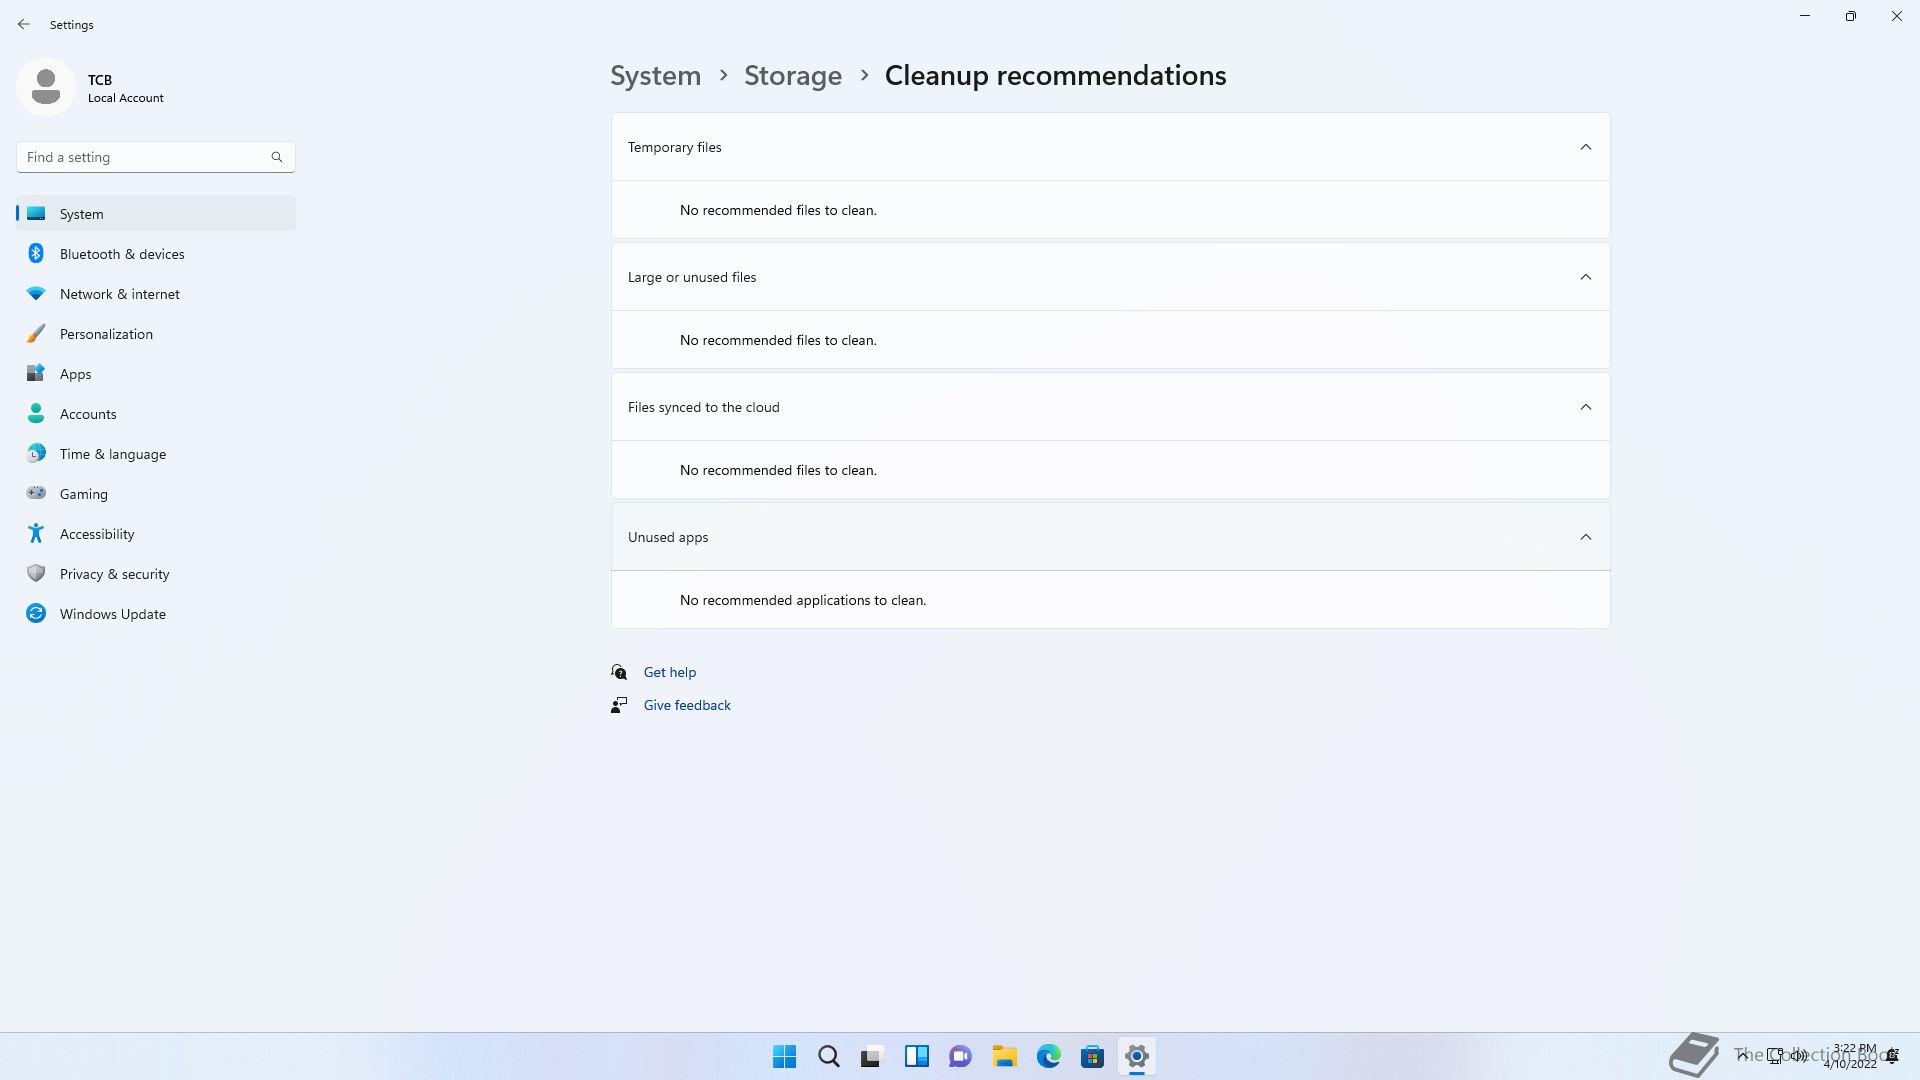Go to Windows Update
This screenshot has height=1080, width=1920.
156,613
